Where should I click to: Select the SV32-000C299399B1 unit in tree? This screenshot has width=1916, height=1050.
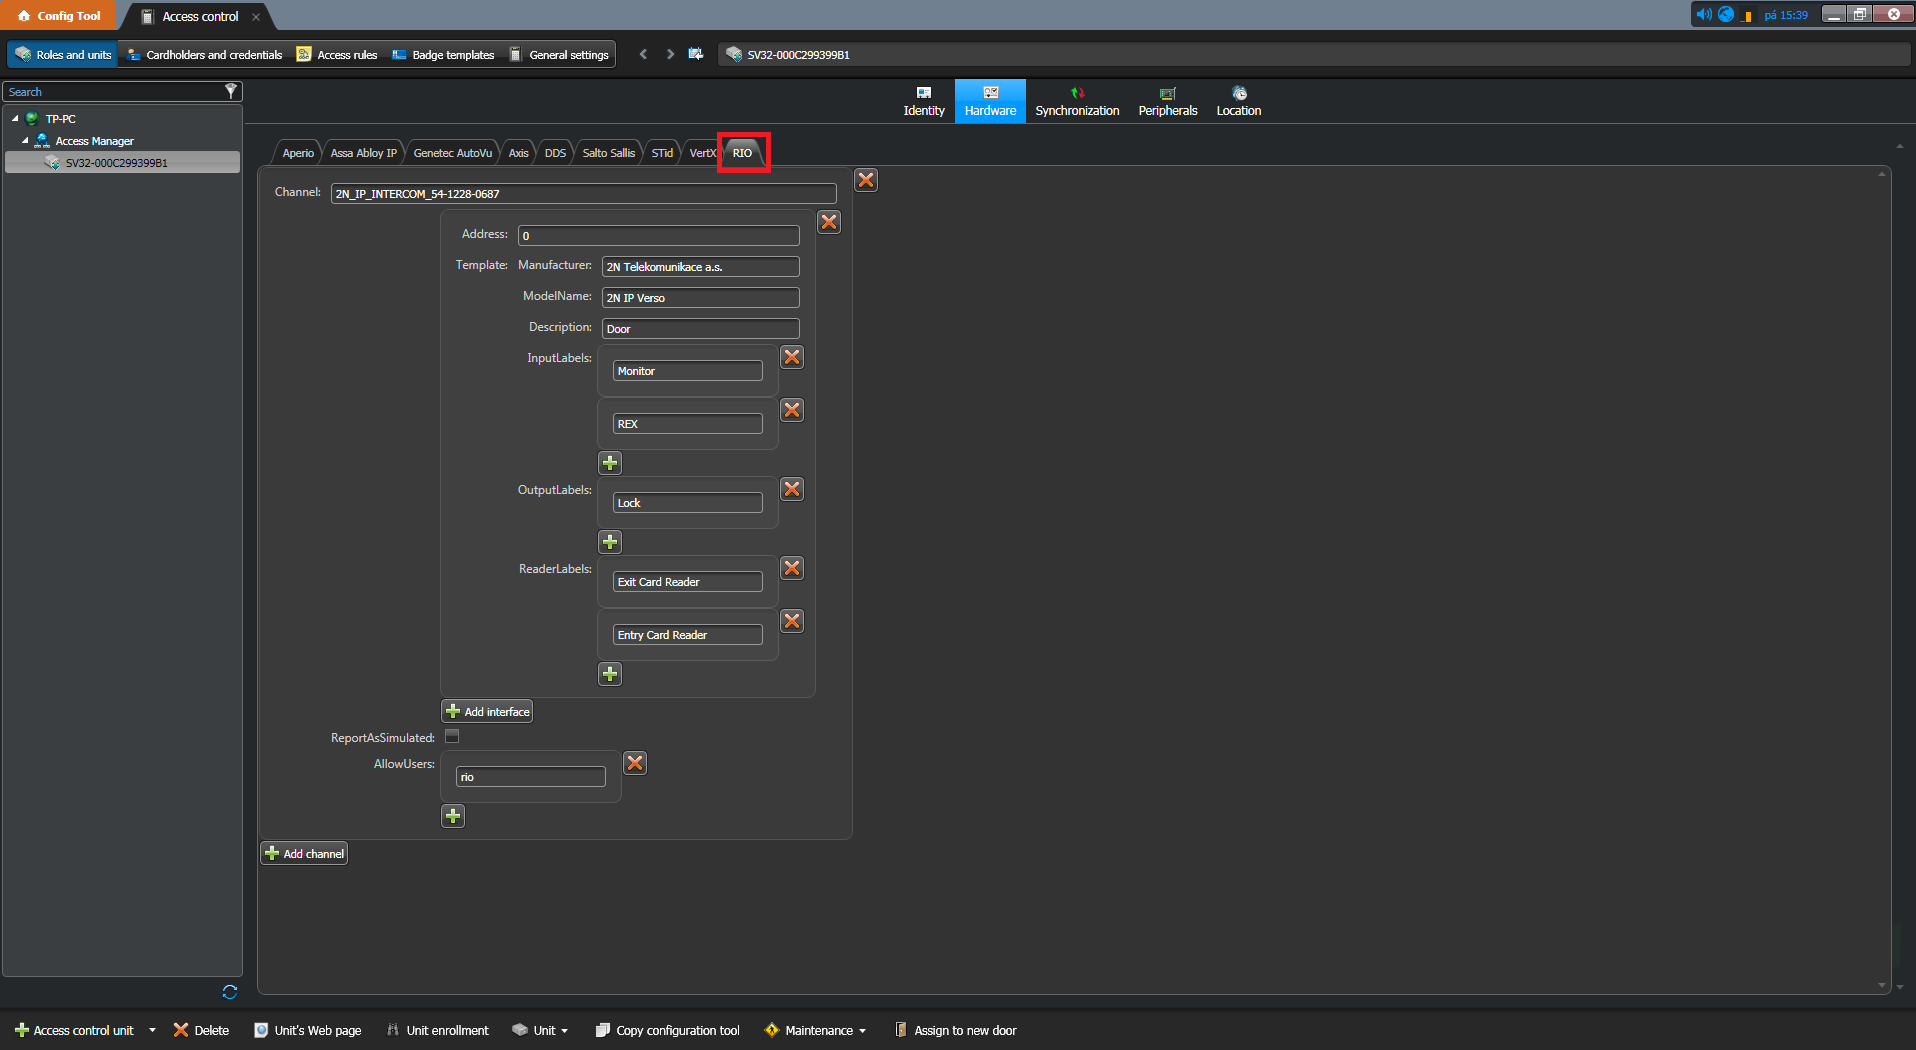(116, 163)
